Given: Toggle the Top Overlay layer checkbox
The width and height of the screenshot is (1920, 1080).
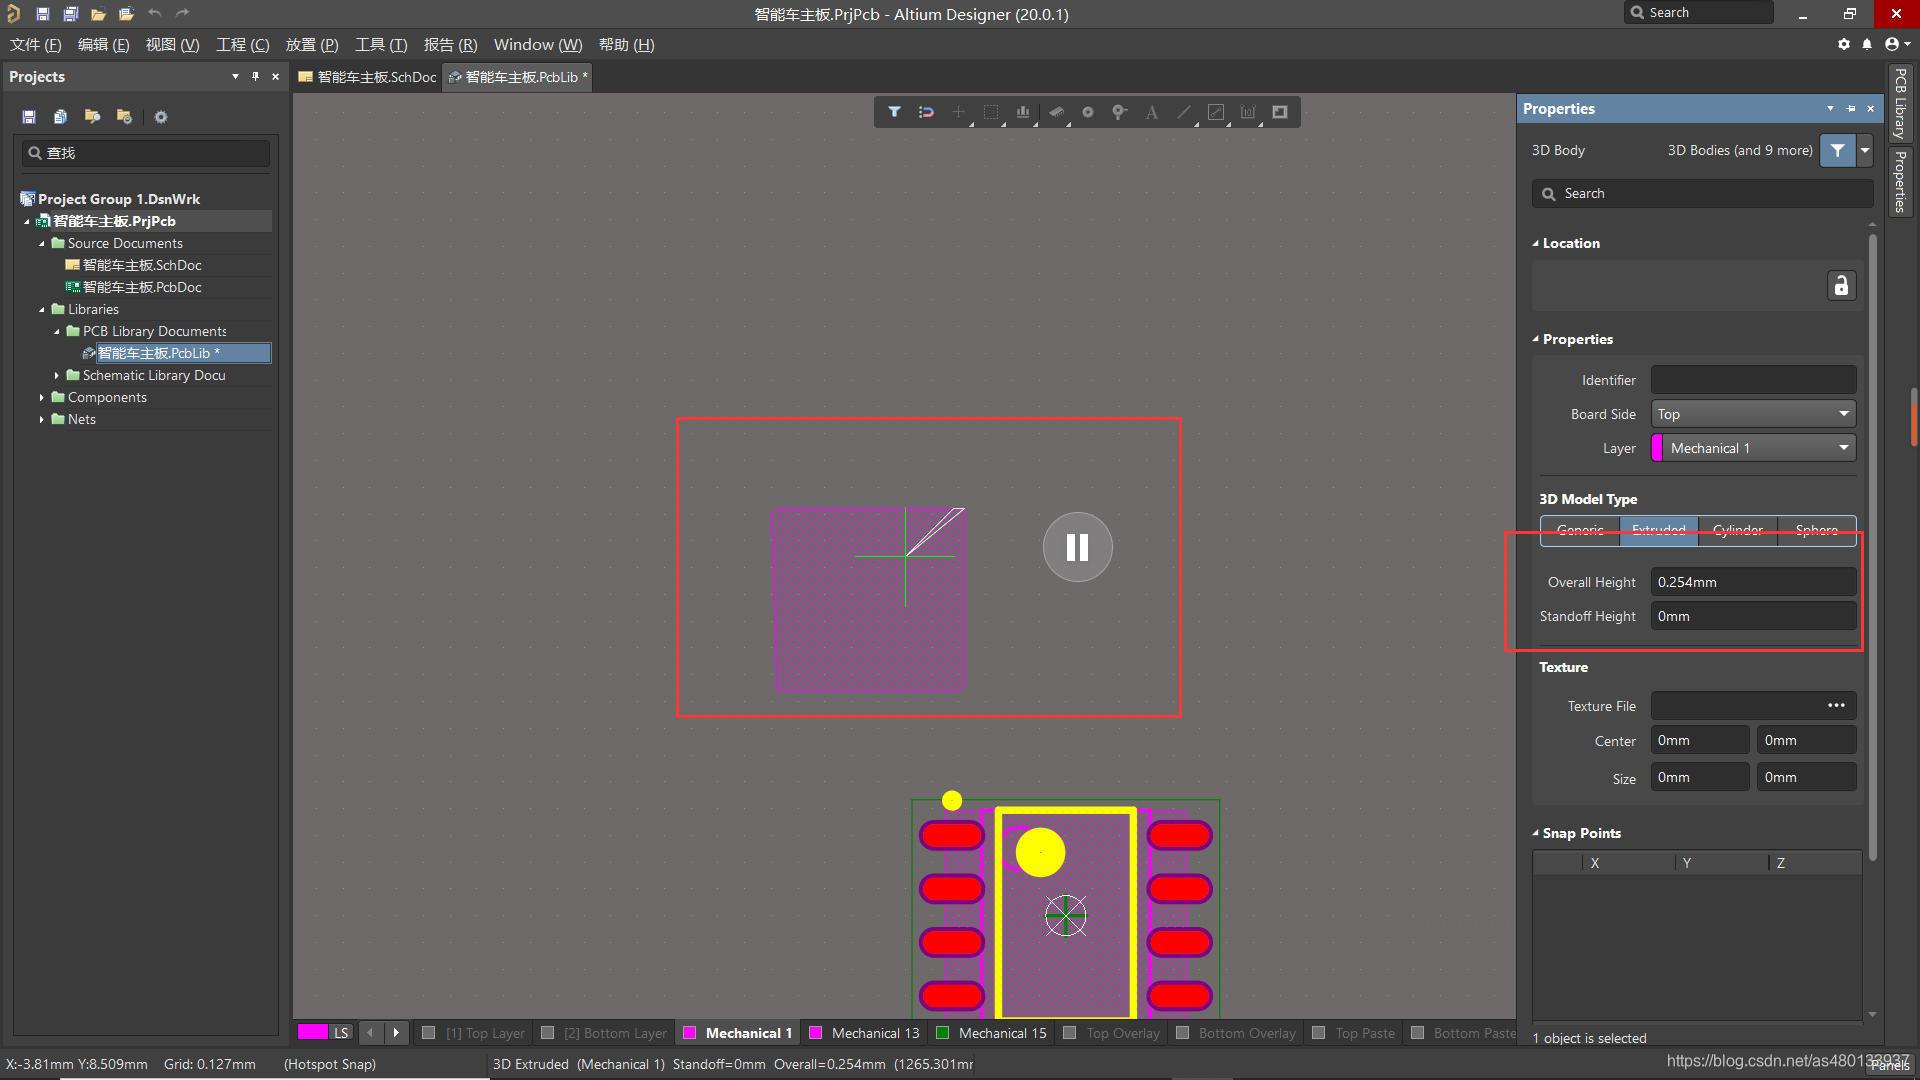Looking at the screenshot, I should point(1070,1033).
